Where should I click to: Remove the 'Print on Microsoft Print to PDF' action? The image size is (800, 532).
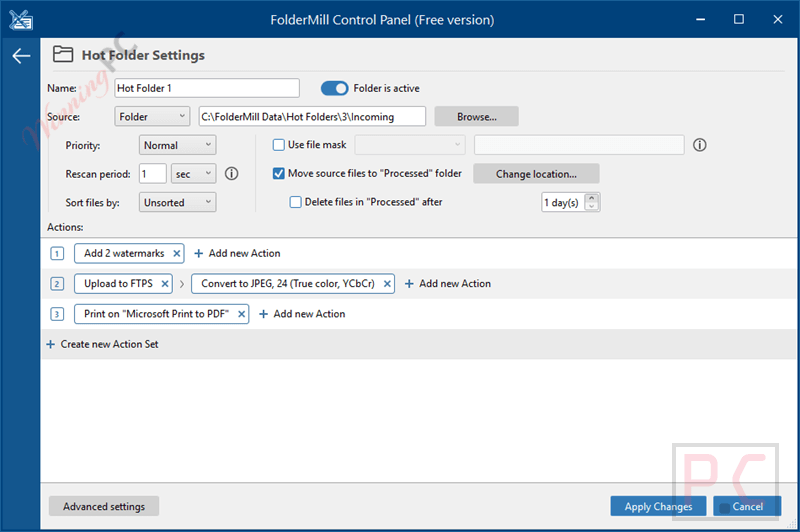pyautogui.click(x=241, y=314)
